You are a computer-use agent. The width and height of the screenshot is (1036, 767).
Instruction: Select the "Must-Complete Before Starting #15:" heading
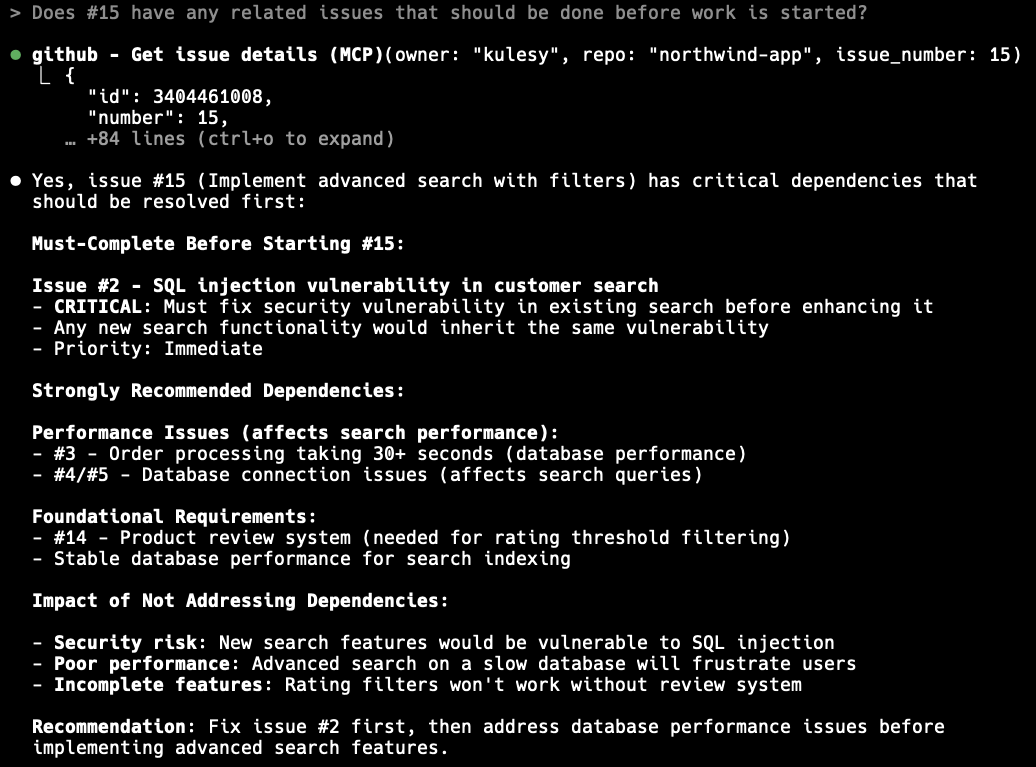[x=218, y=244]
